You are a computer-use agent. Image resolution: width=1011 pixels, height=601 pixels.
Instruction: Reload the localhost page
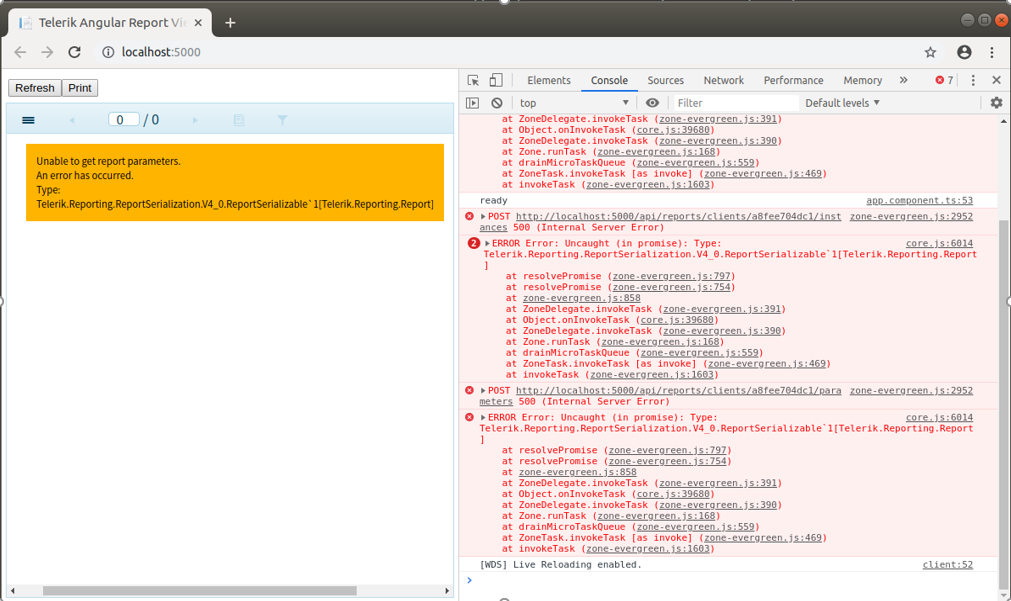[x=75, y=52]
